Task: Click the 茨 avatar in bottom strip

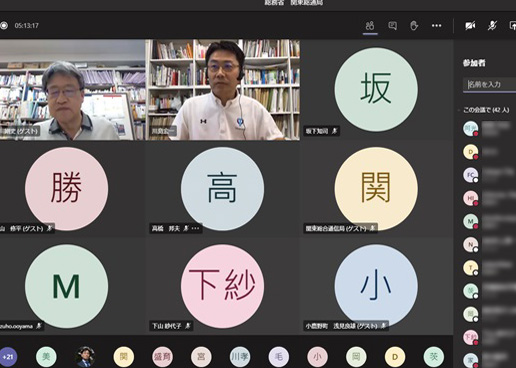Action: 434,357
